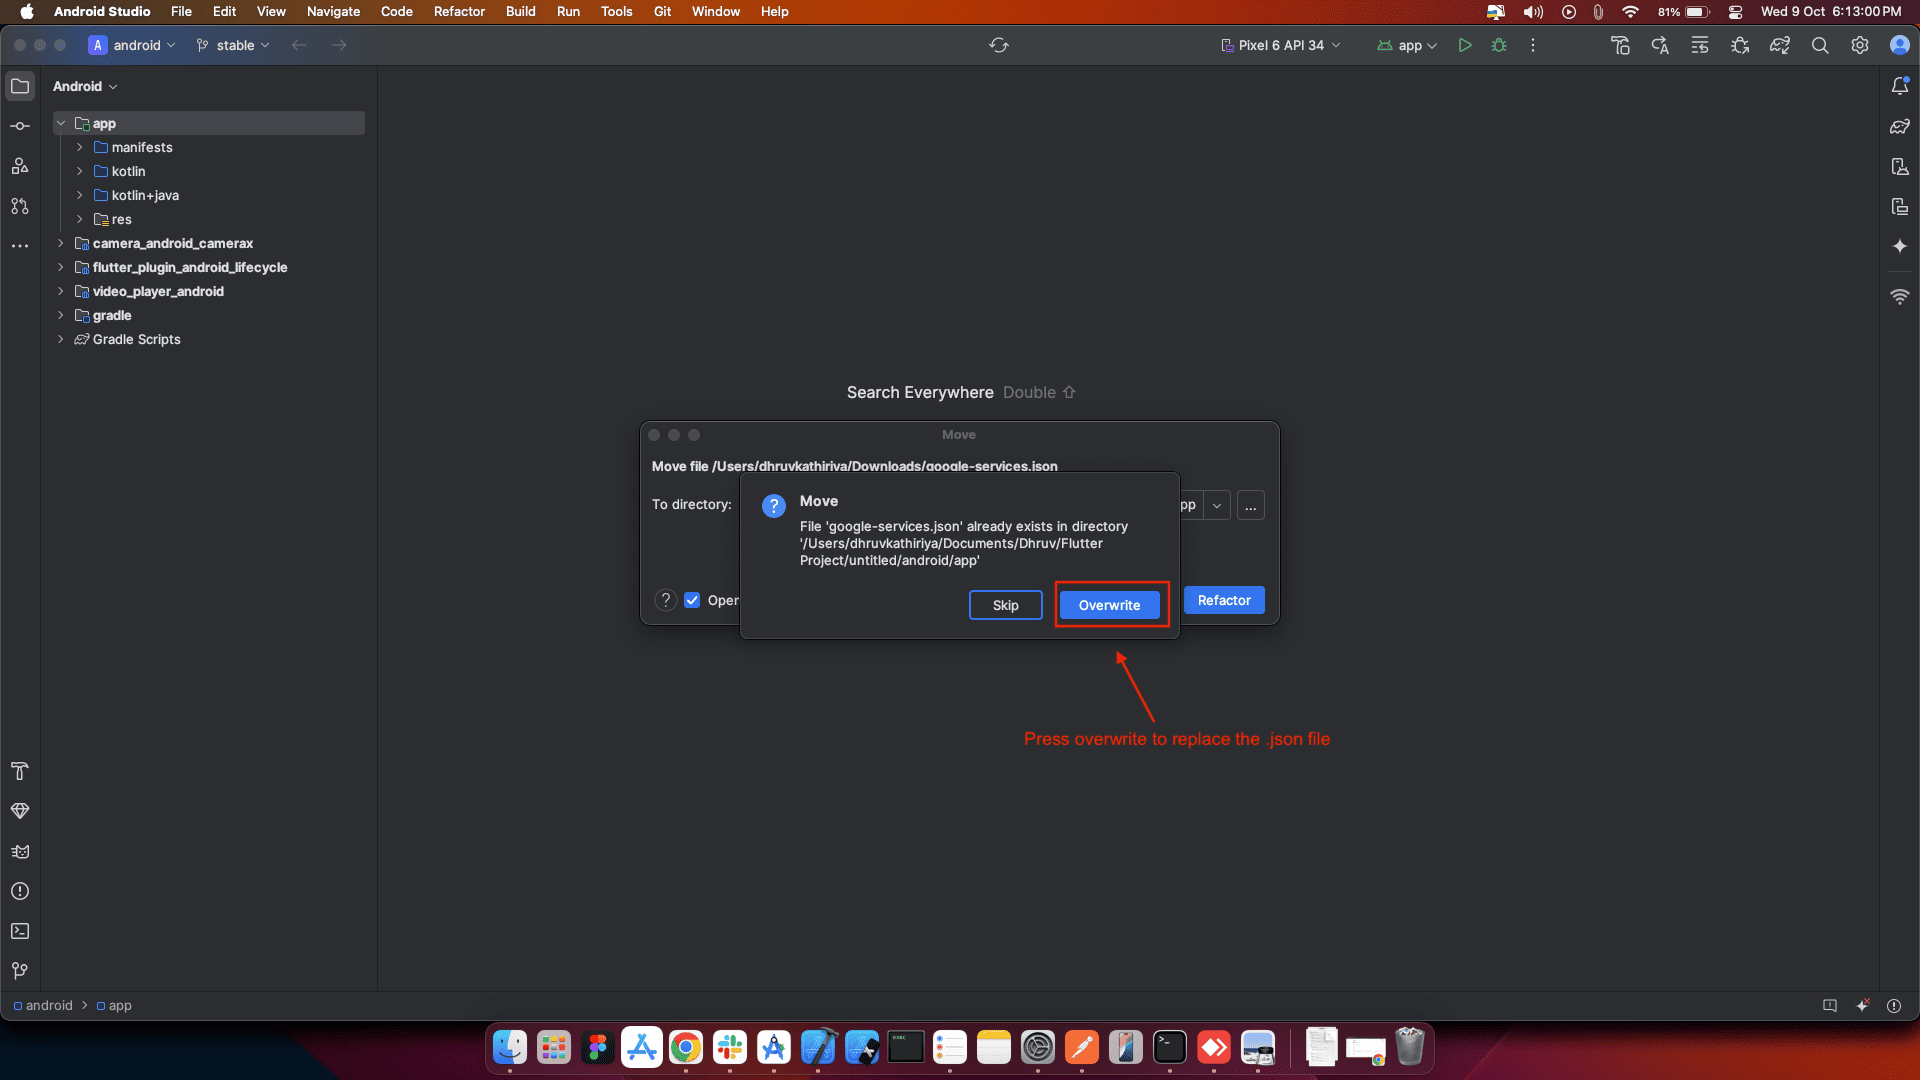Click the Run app play icon
This screenshot has width=1920, height=1080.
point(1465,45)
